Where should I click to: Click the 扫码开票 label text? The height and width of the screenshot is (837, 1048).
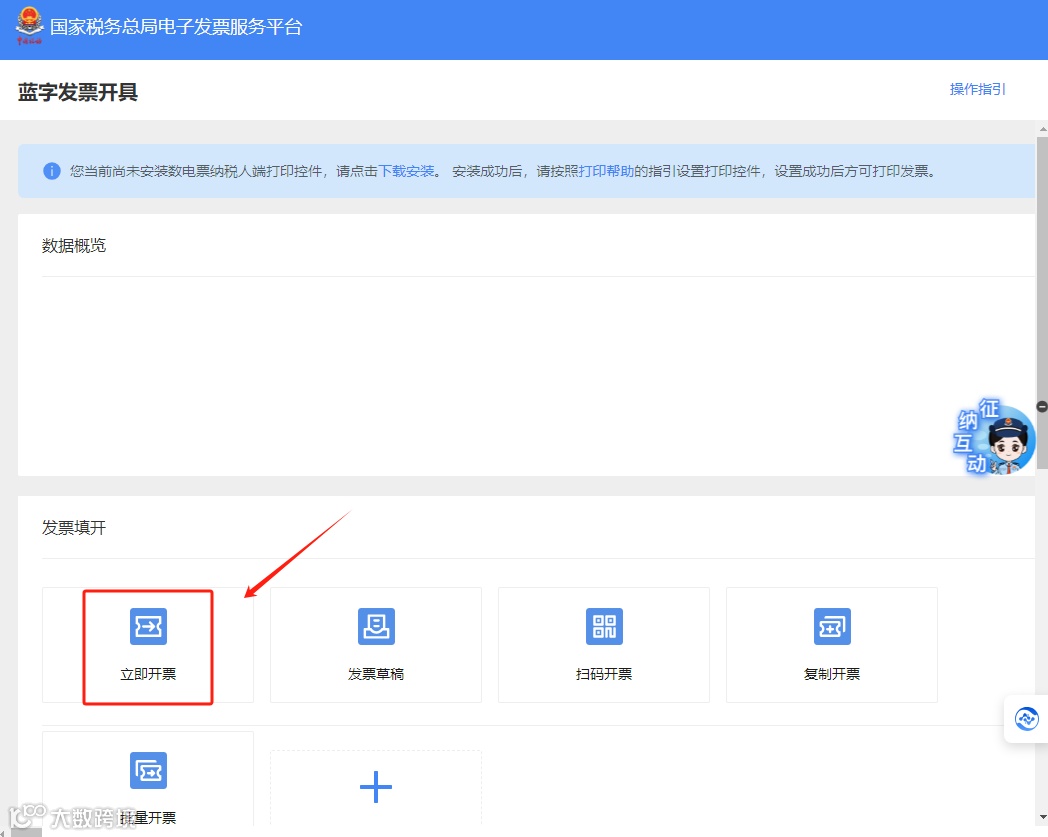[x=604, y=674]
